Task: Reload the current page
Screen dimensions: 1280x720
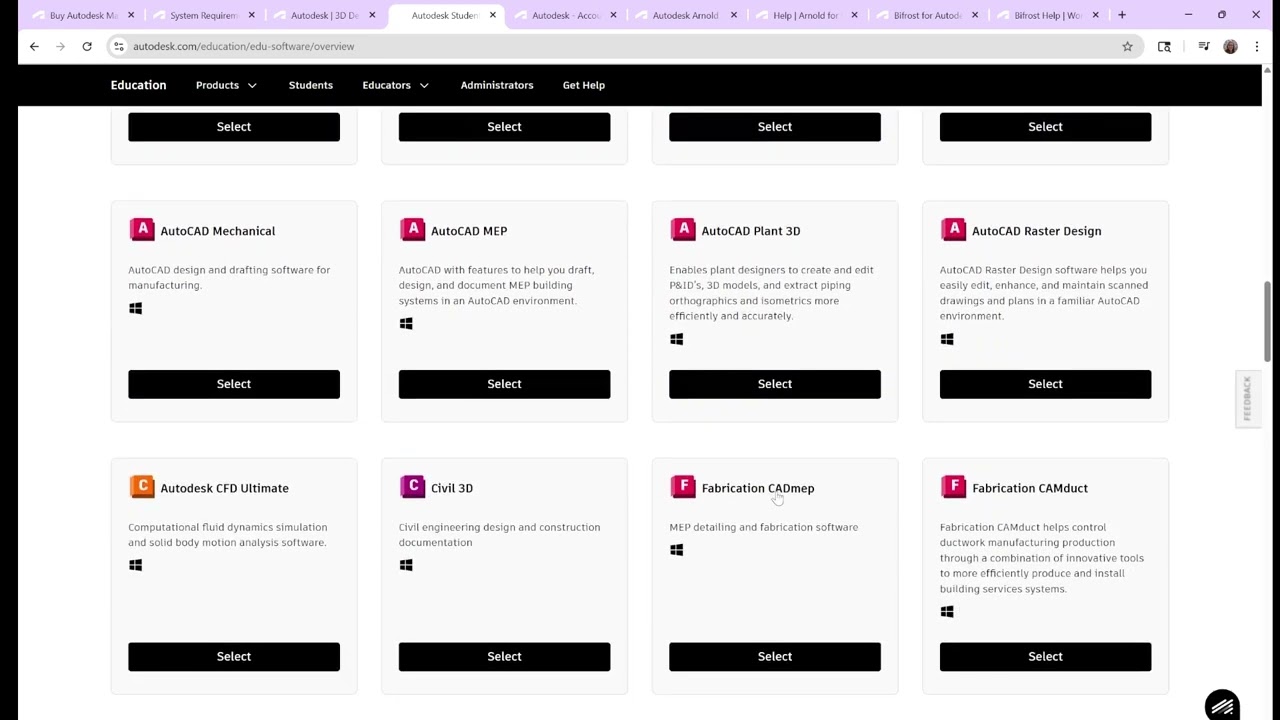Action: point(87,46)
